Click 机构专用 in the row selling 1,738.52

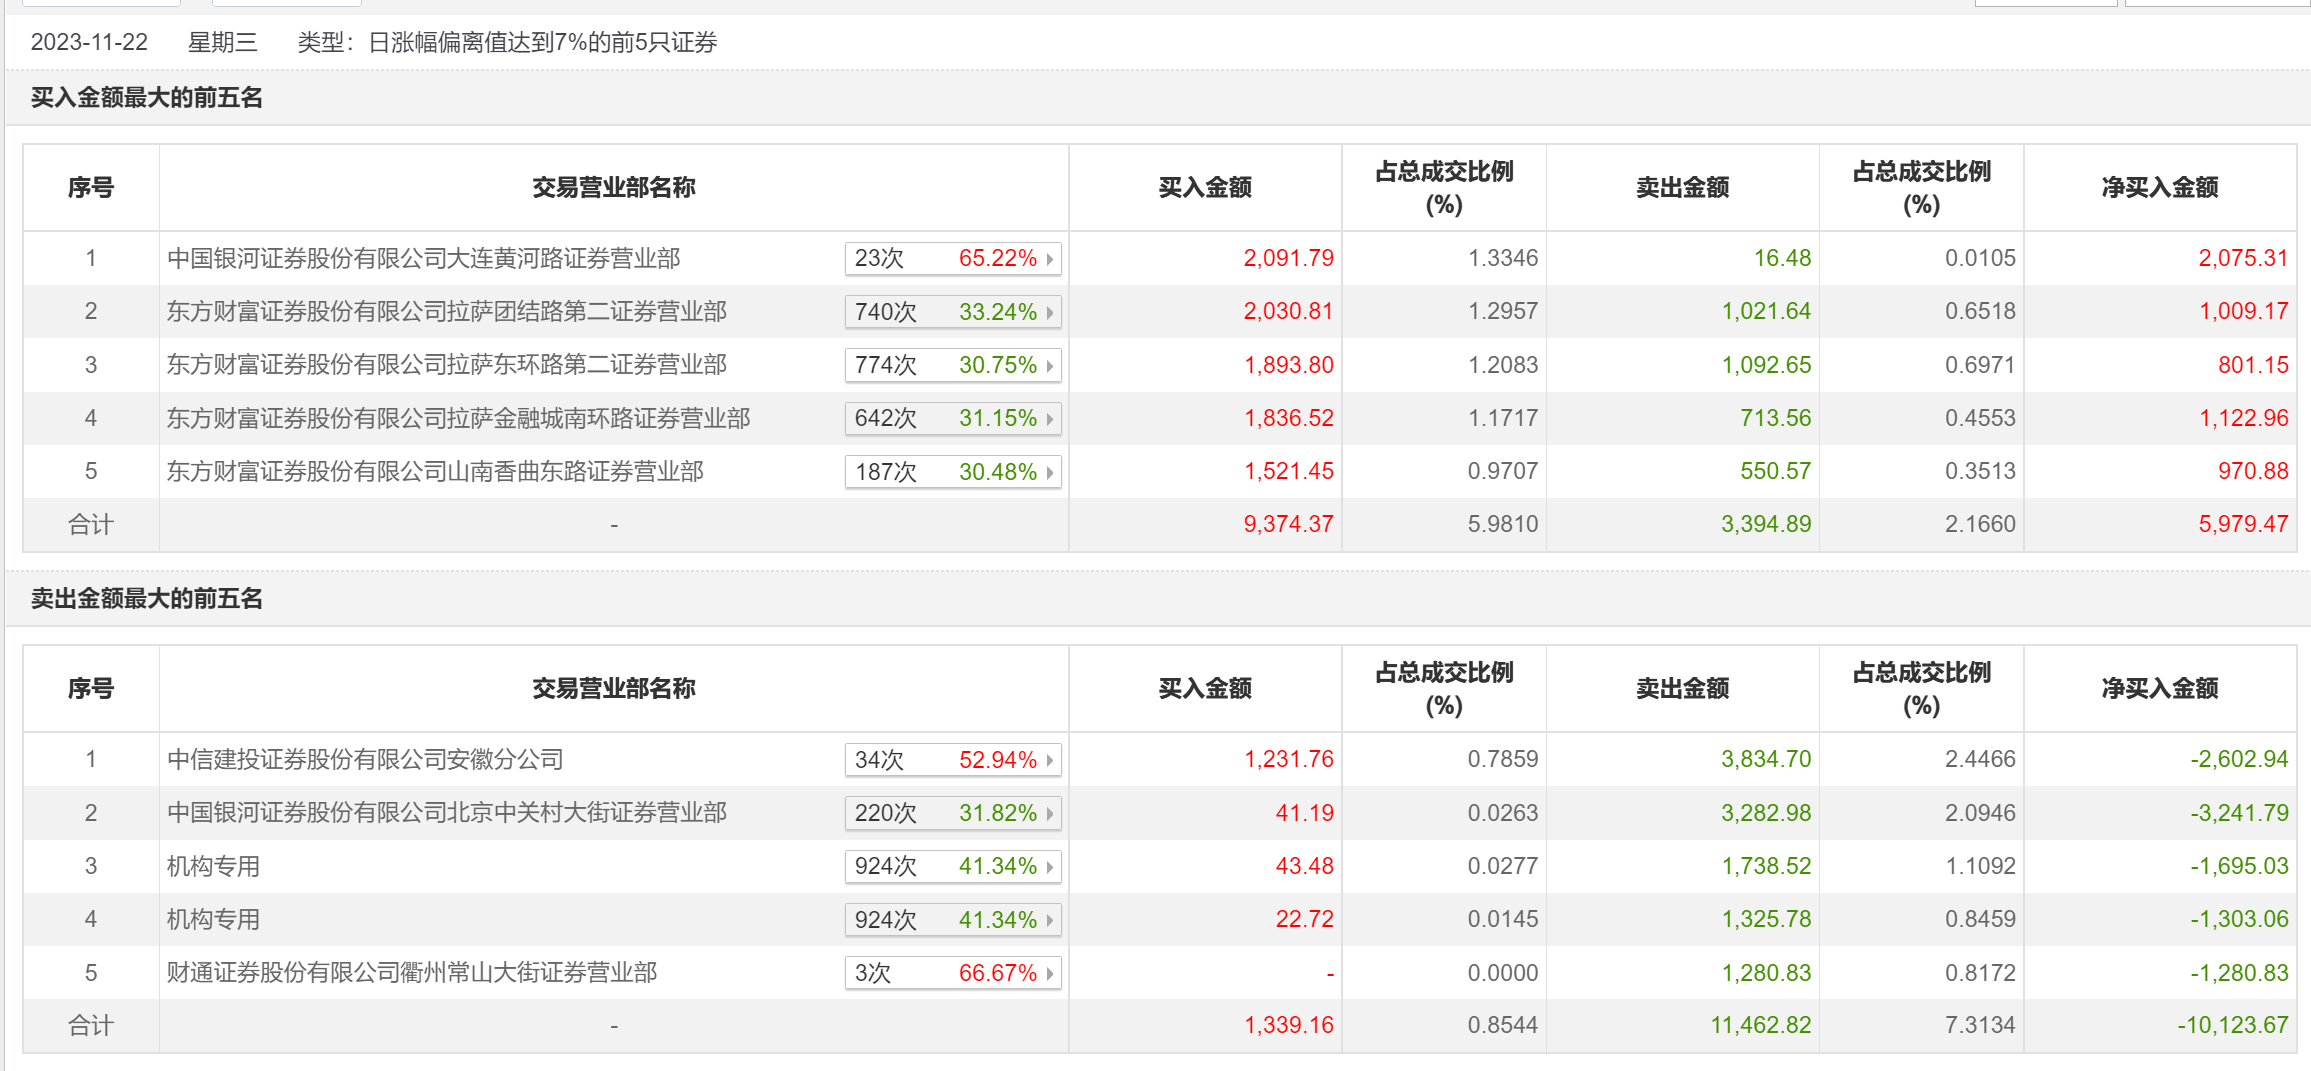[213, 867]
